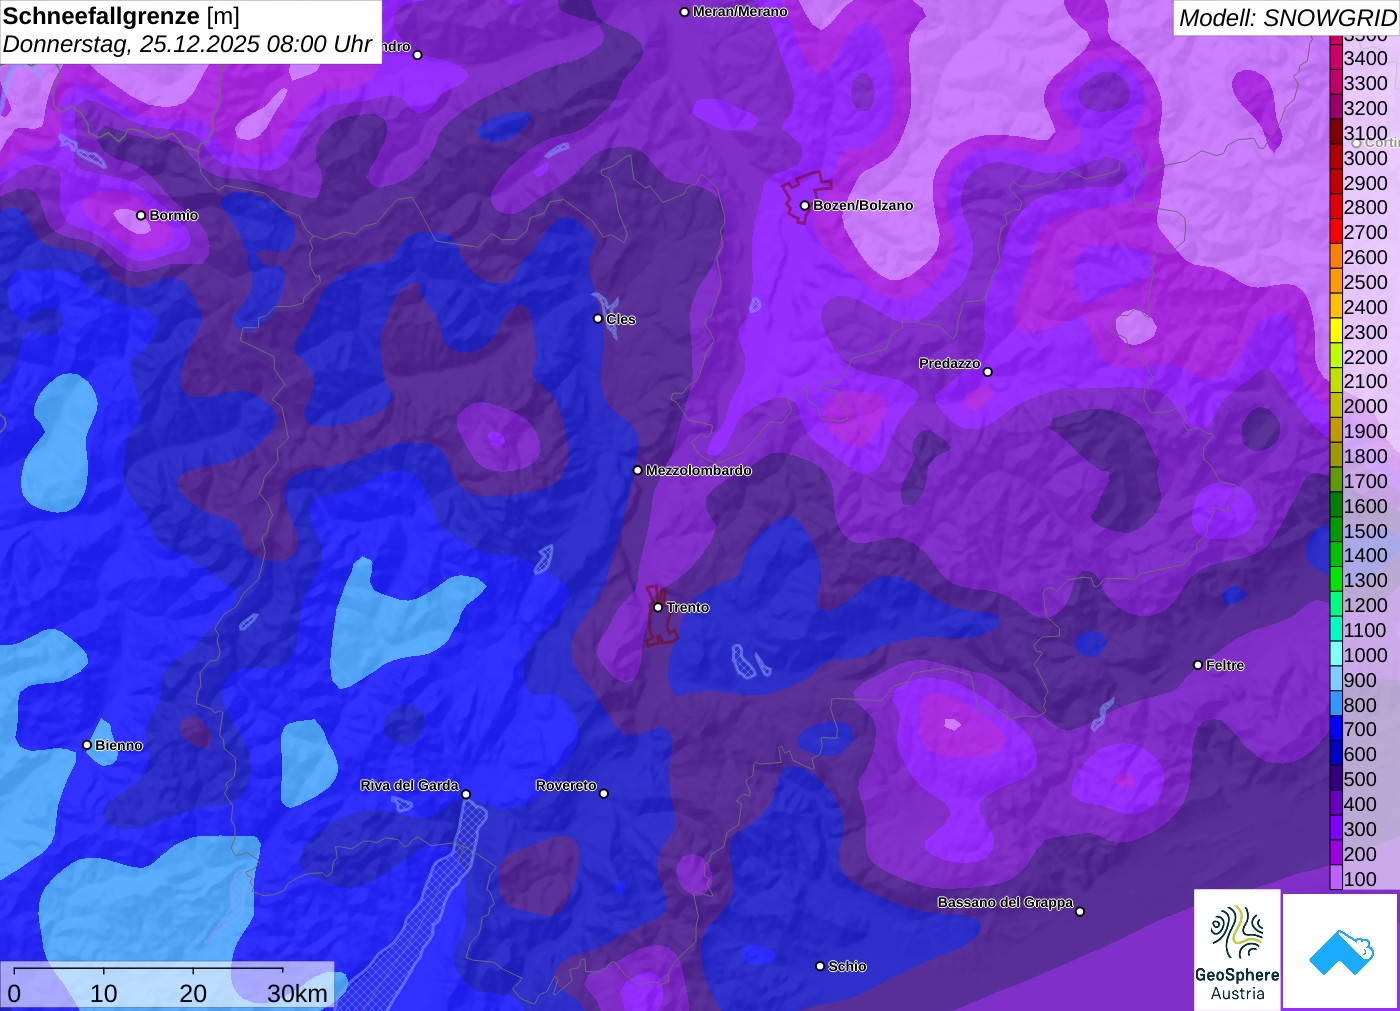Click the legend value "800"
1400x1011 pixels.
point(1360,705)
